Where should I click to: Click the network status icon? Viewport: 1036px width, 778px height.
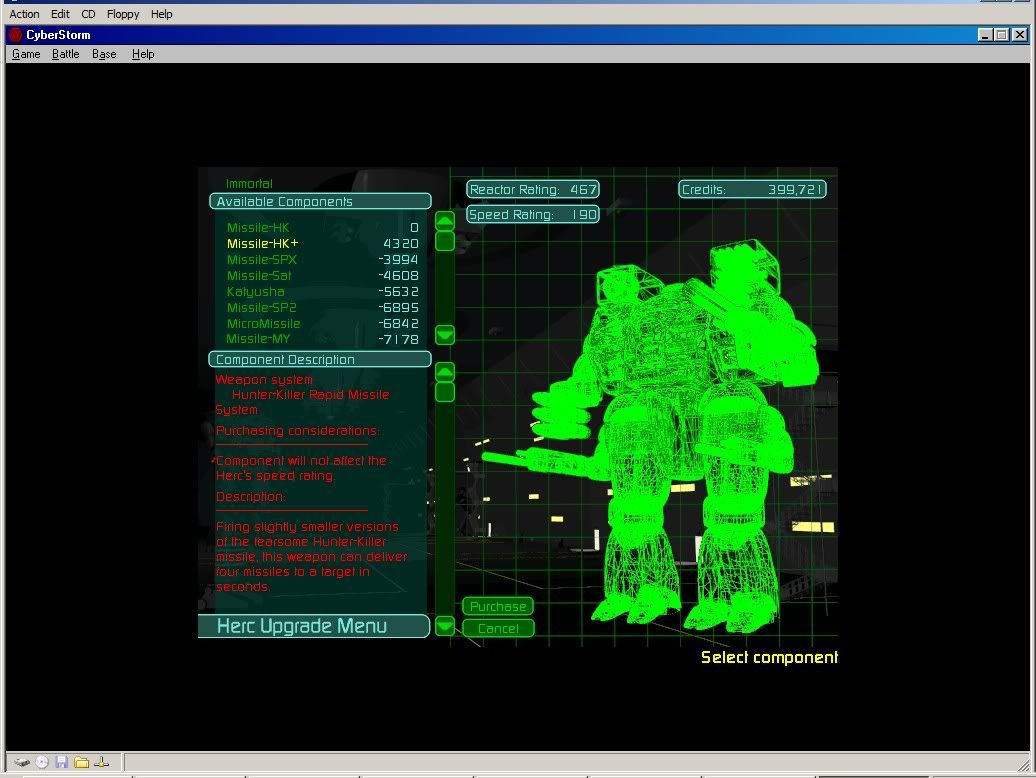(101, 762)
